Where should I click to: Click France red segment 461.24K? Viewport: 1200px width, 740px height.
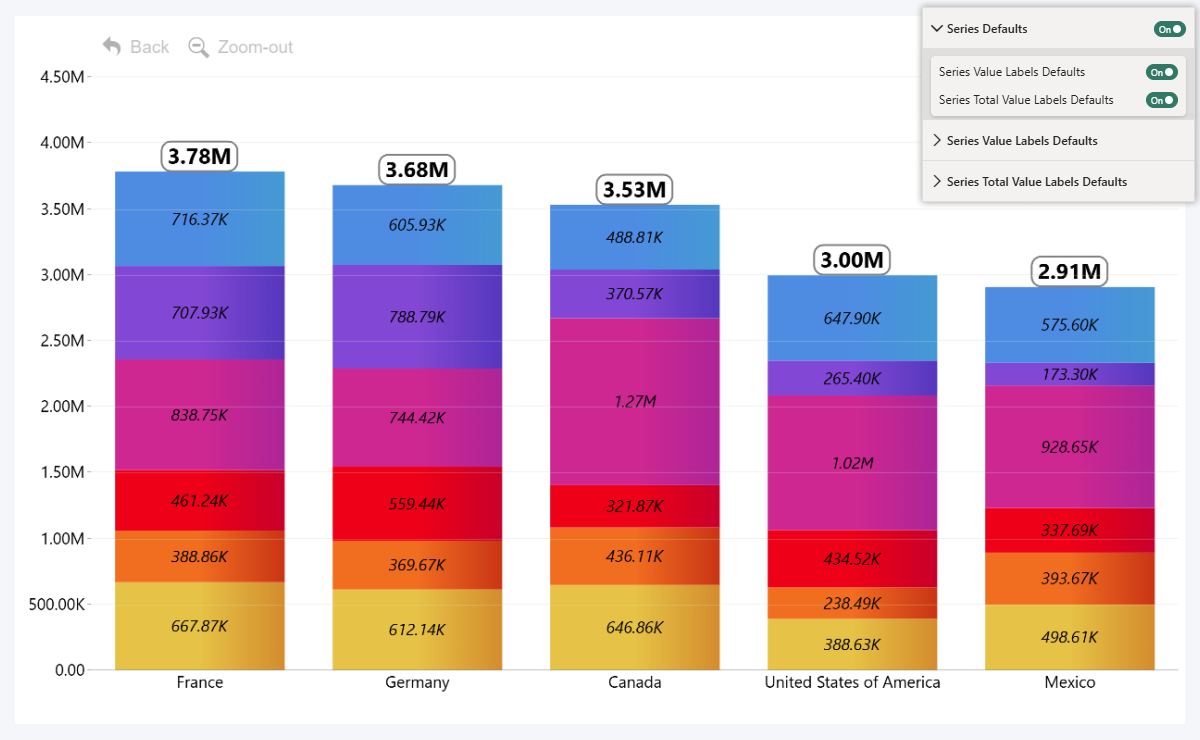click(200, 501)
